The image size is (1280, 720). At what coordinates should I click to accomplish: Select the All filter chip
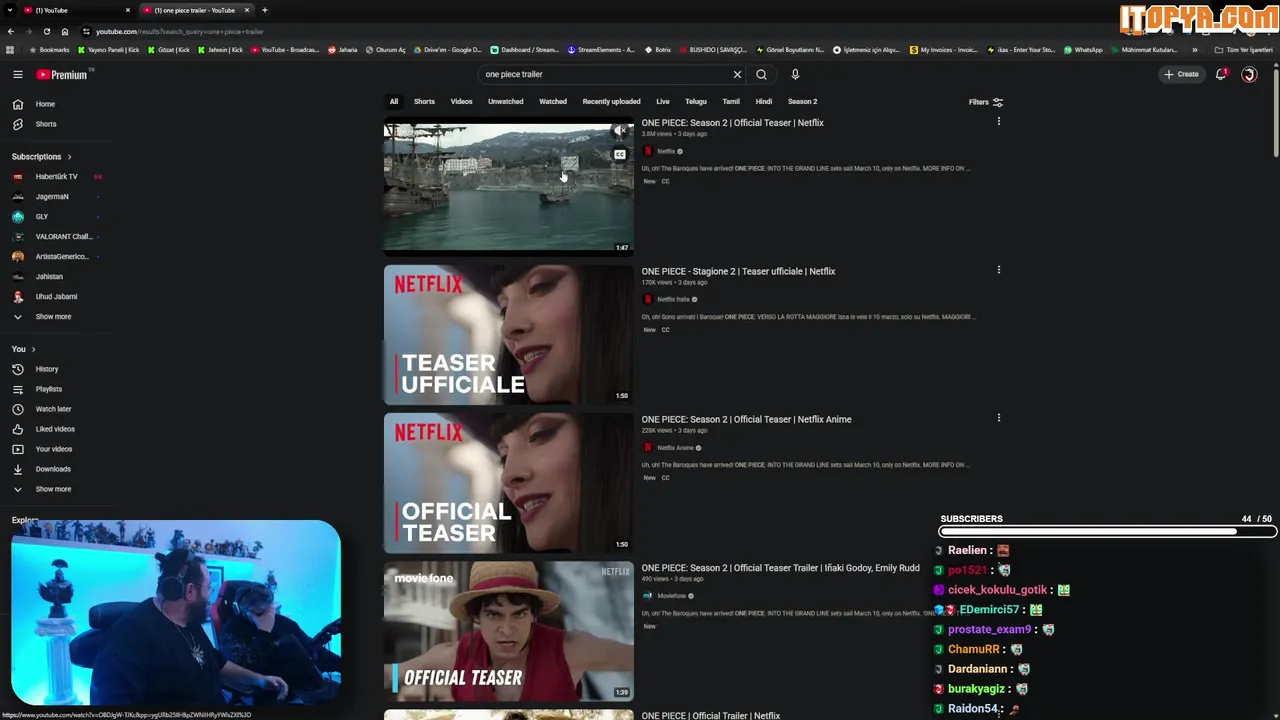(x=394, y=101)
